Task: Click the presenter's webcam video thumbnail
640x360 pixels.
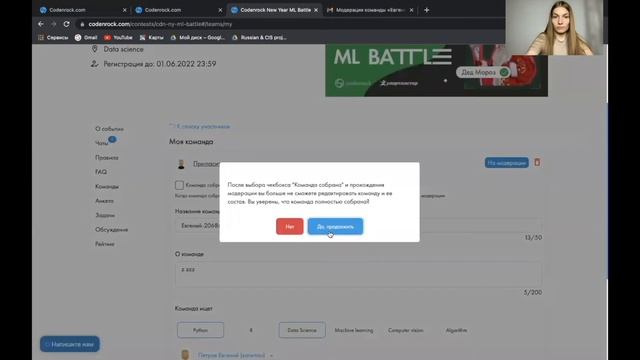Action: (x=554, y=28)
